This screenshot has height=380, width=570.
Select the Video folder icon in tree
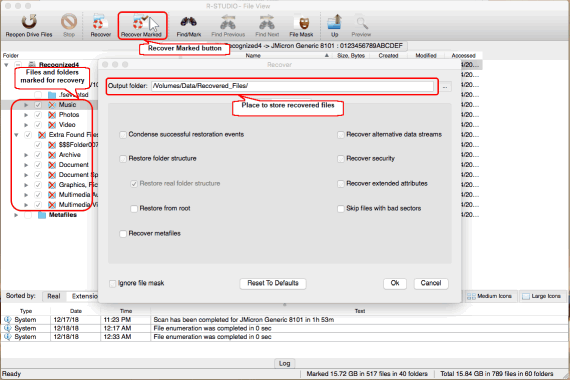pyautogui.click(x=52, y=125)
